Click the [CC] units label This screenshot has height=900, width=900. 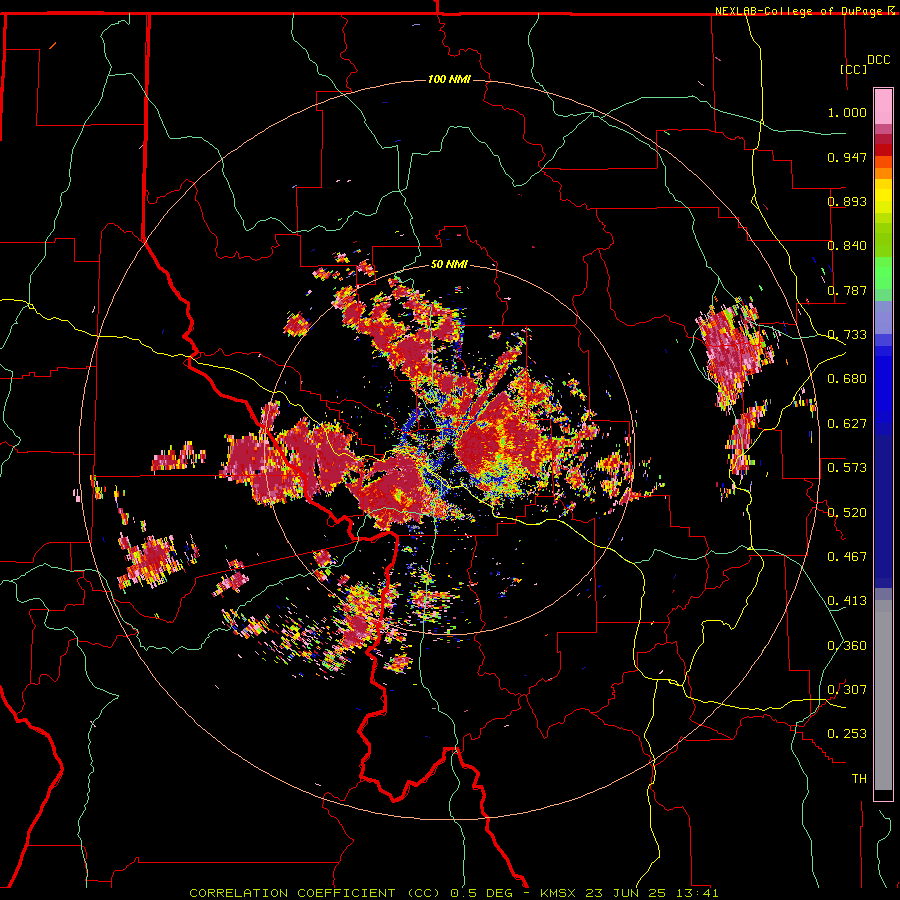[x=854, y=69]
